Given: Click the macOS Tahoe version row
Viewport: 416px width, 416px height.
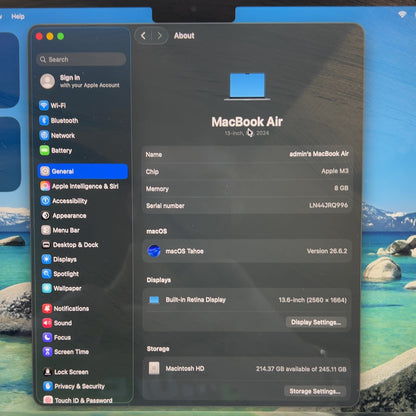Looking at the screenshot, I should tap(247, 251).
